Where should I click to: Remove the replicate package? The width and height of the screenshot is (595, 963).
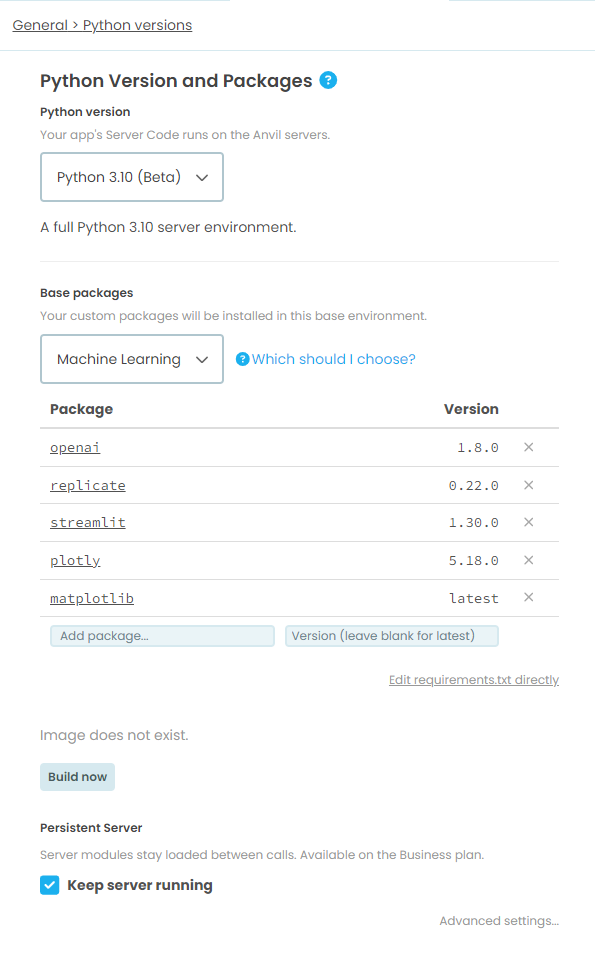tap(528, 485)
